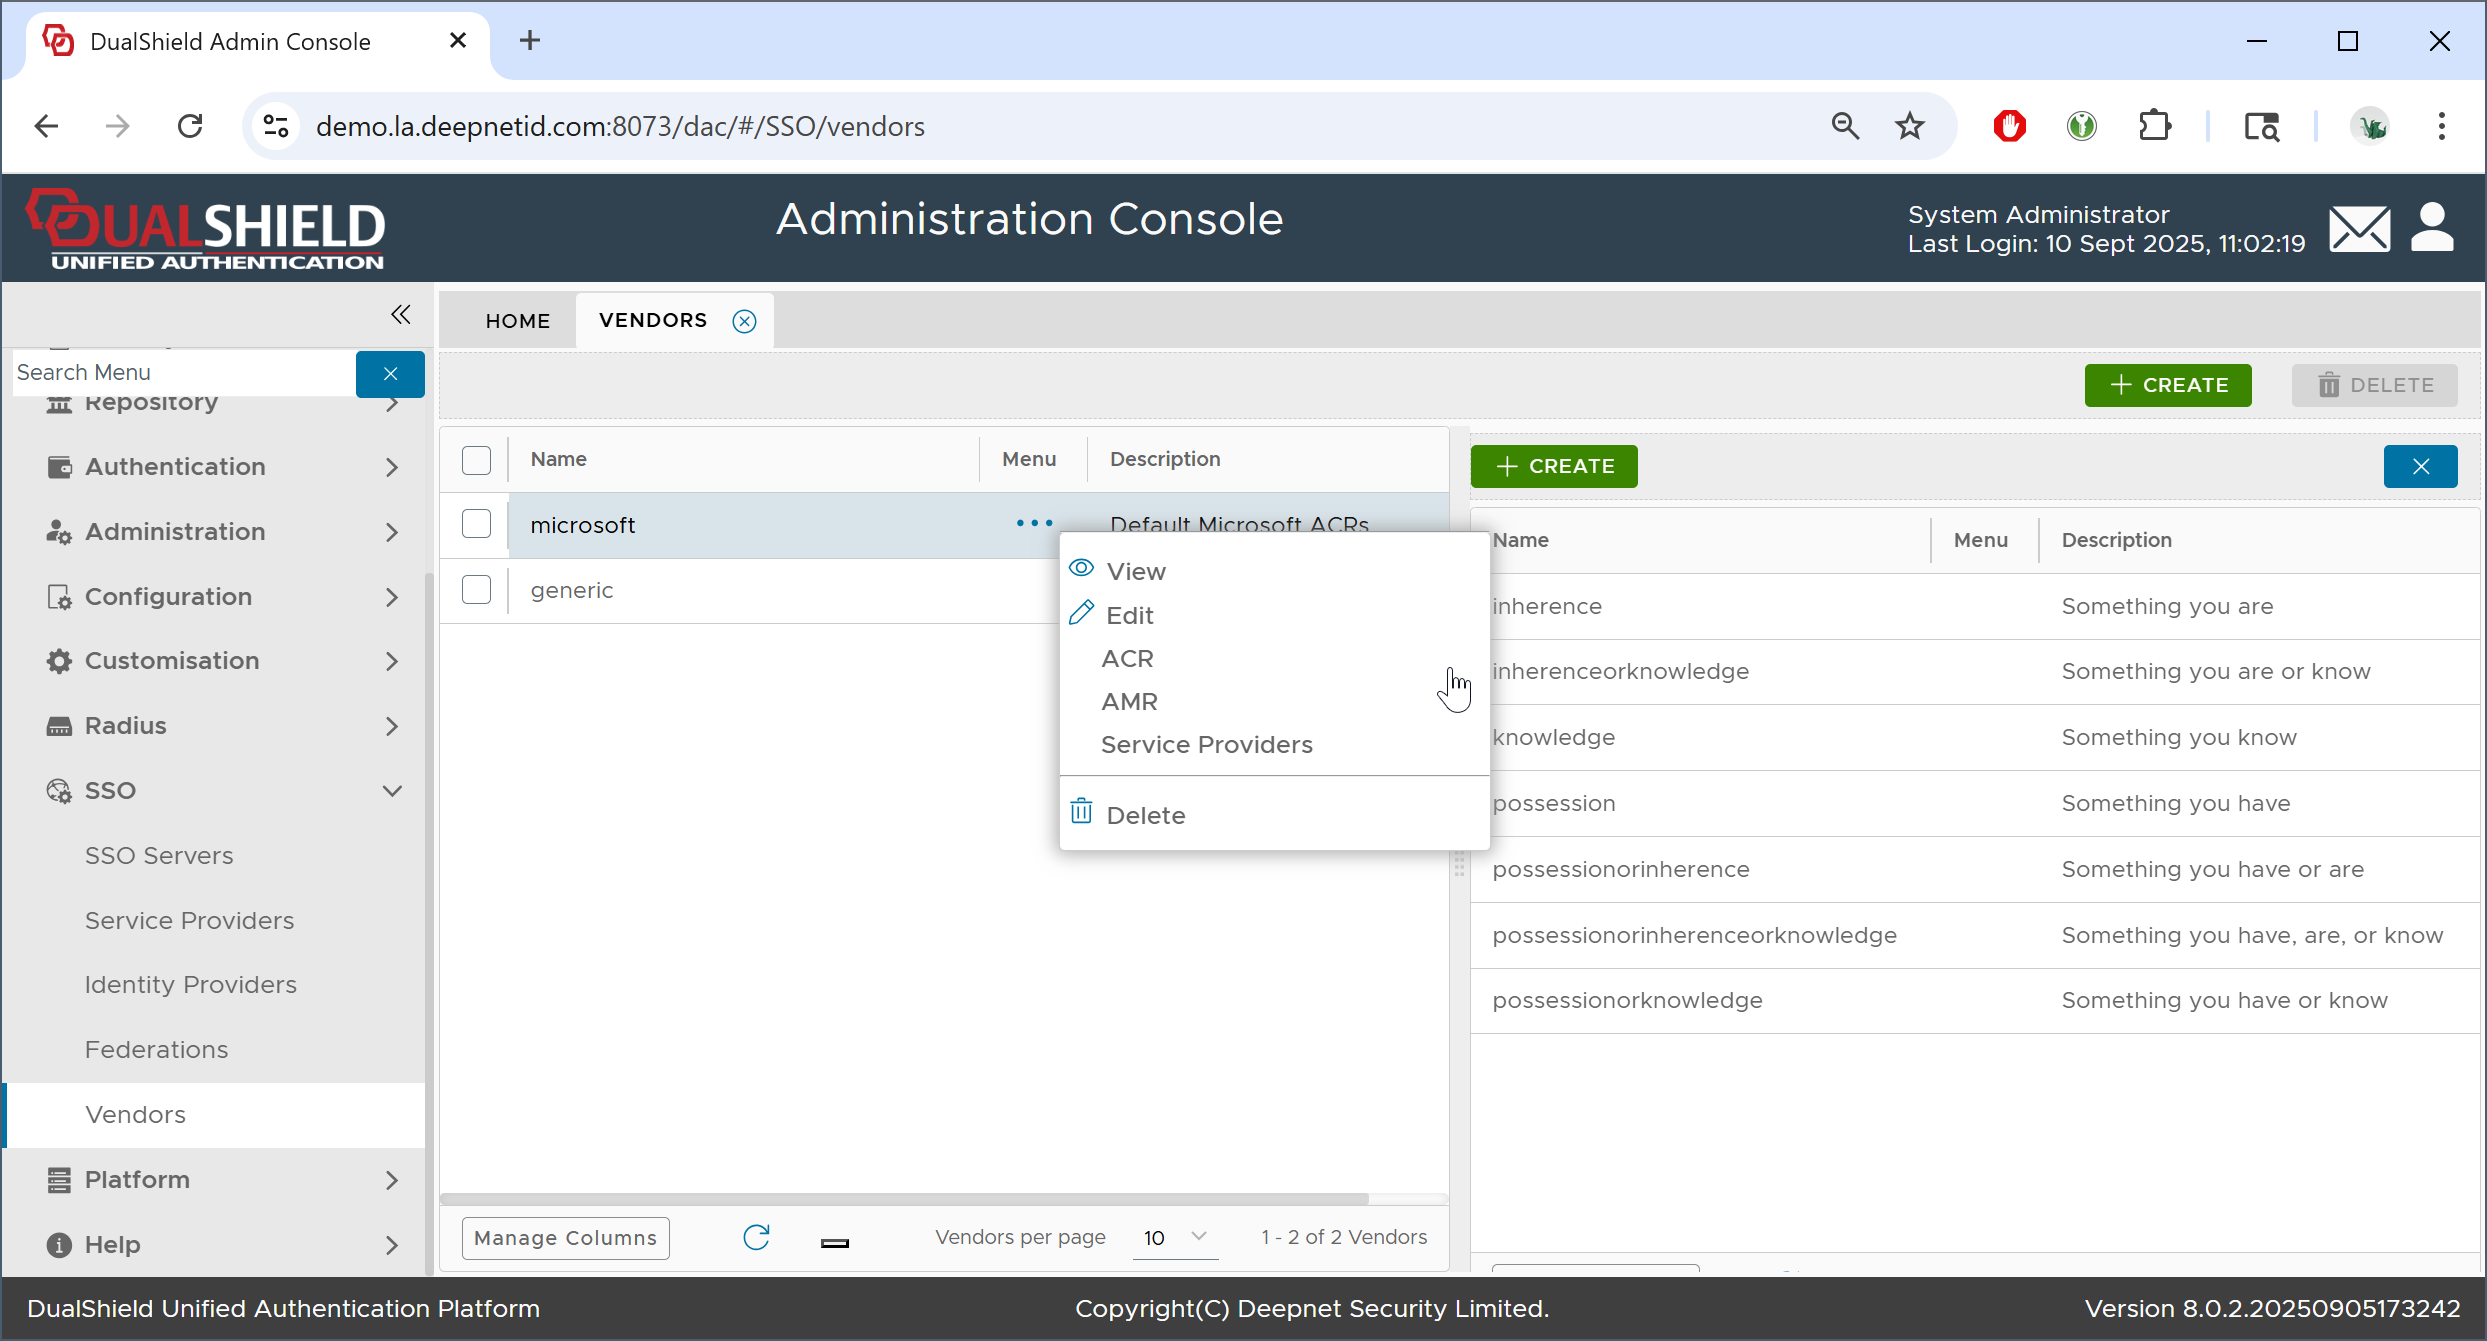The height and width of the screenshot is (1341, 2487).
Task: Select Service Providers in context menu
Action: coord(1206,744)
